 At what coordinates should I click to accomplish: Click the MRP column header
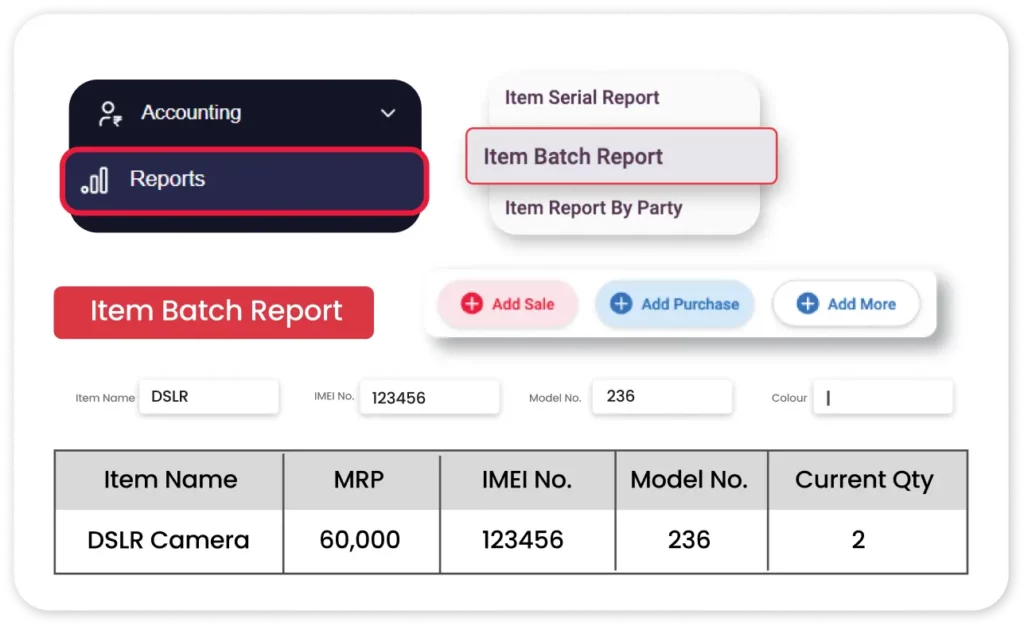(359, 480)
